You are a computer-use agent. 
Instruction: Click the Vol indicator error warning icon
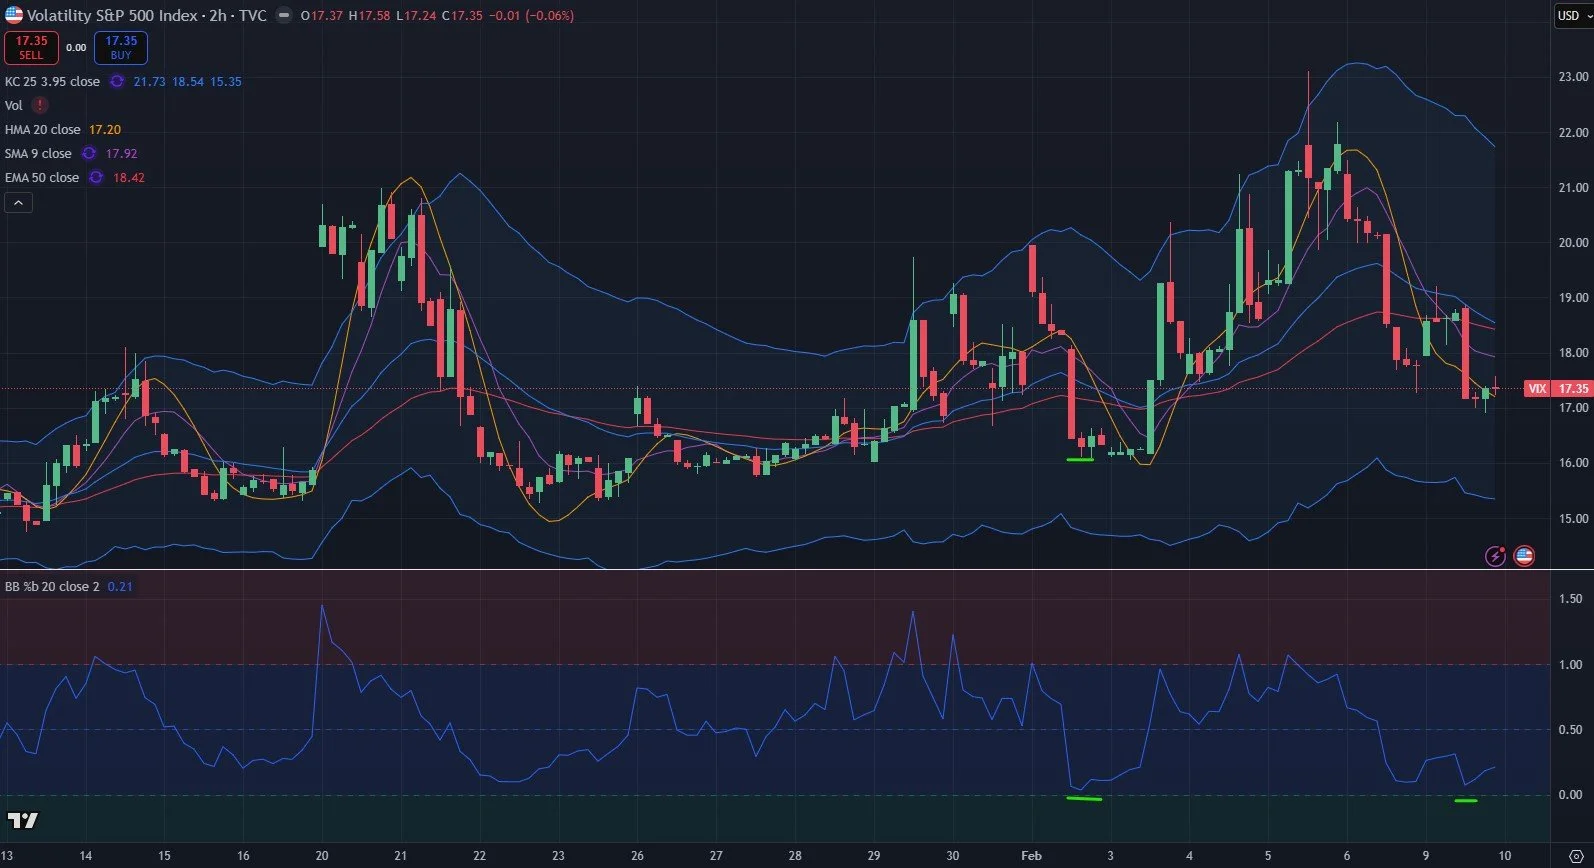39,105
